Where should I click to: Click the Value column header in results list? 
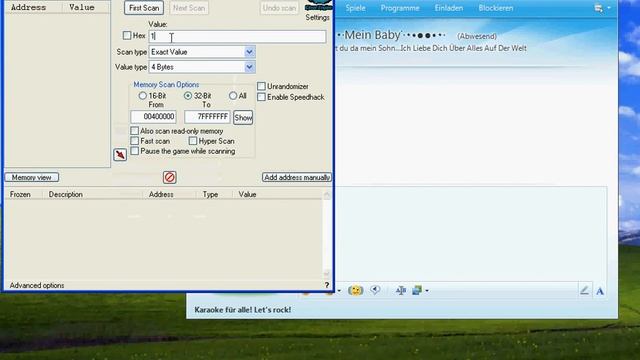pyautogui.click(x=82, y=7)
